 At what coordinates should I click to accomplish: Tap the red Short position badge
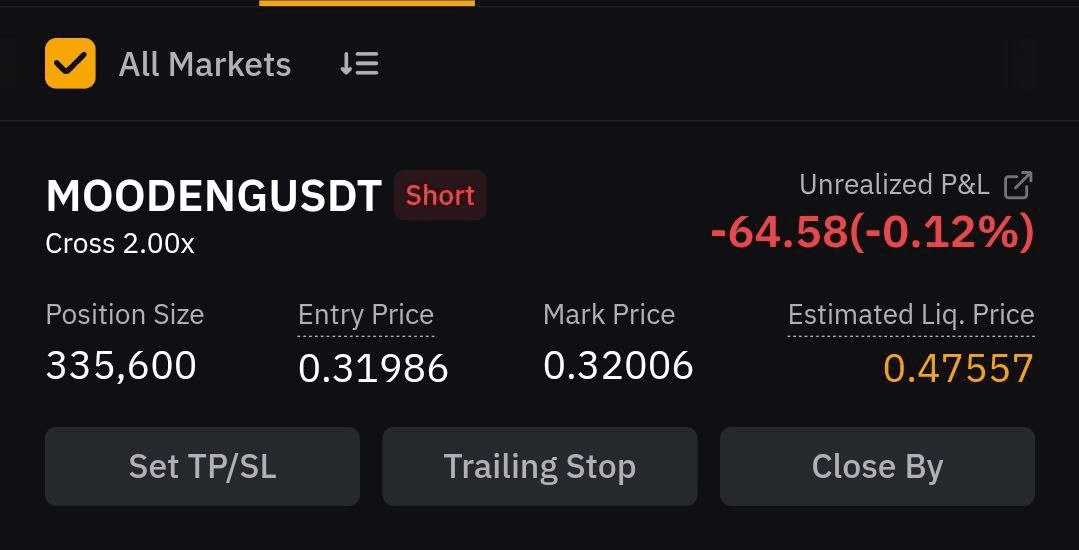coord(440,195)
